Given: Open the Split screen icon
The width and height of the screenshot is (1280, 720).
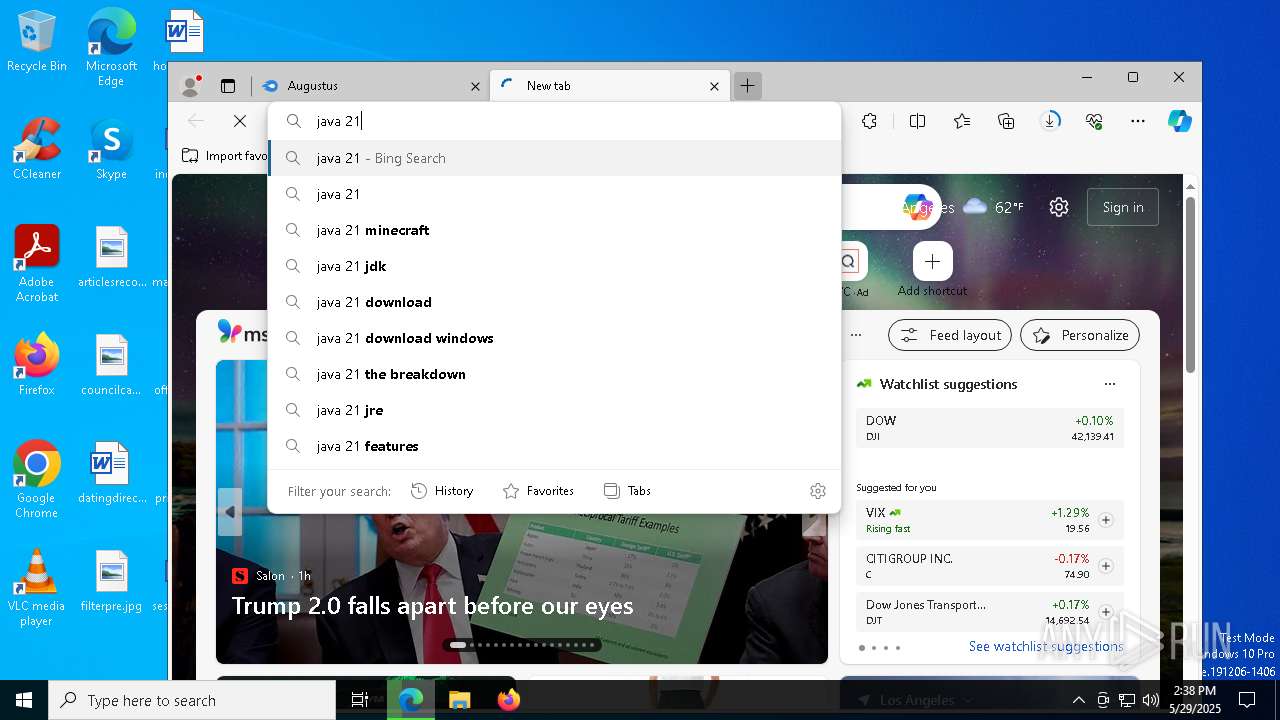Looking at the screenshot, I should pos(917,121).
